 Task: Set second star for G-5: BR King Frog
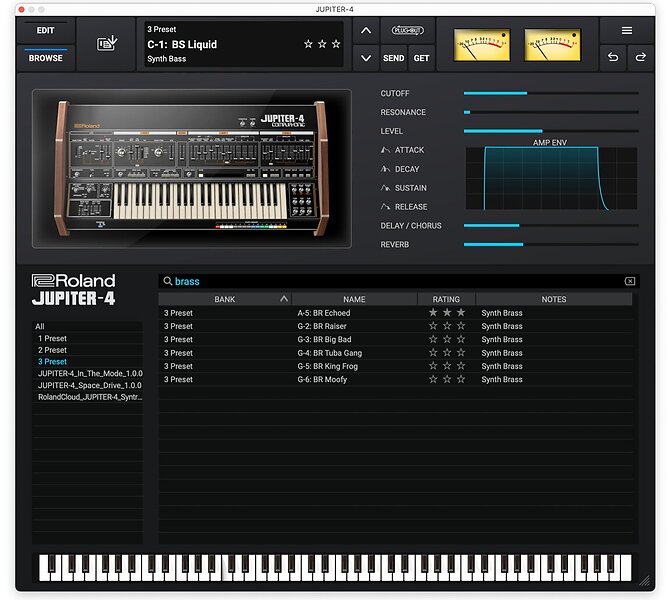click(447, 366)
